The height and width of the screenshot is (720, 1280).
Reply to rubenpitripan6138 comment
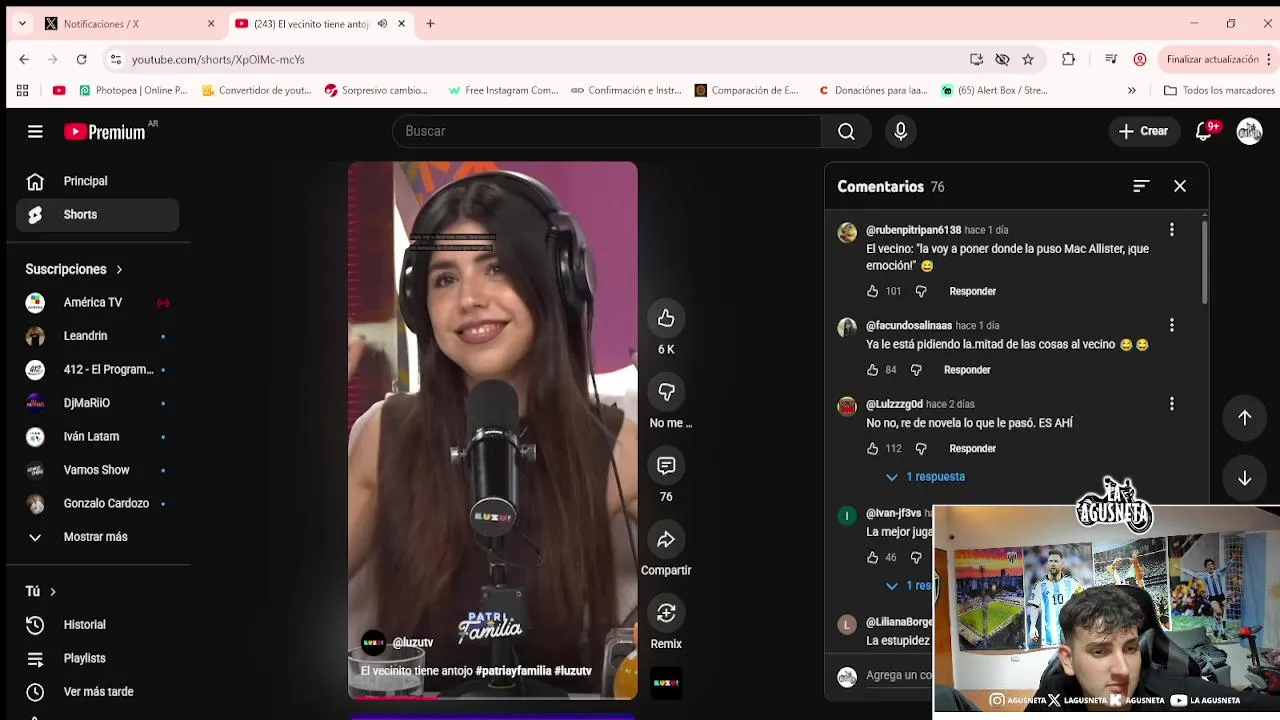972,291
